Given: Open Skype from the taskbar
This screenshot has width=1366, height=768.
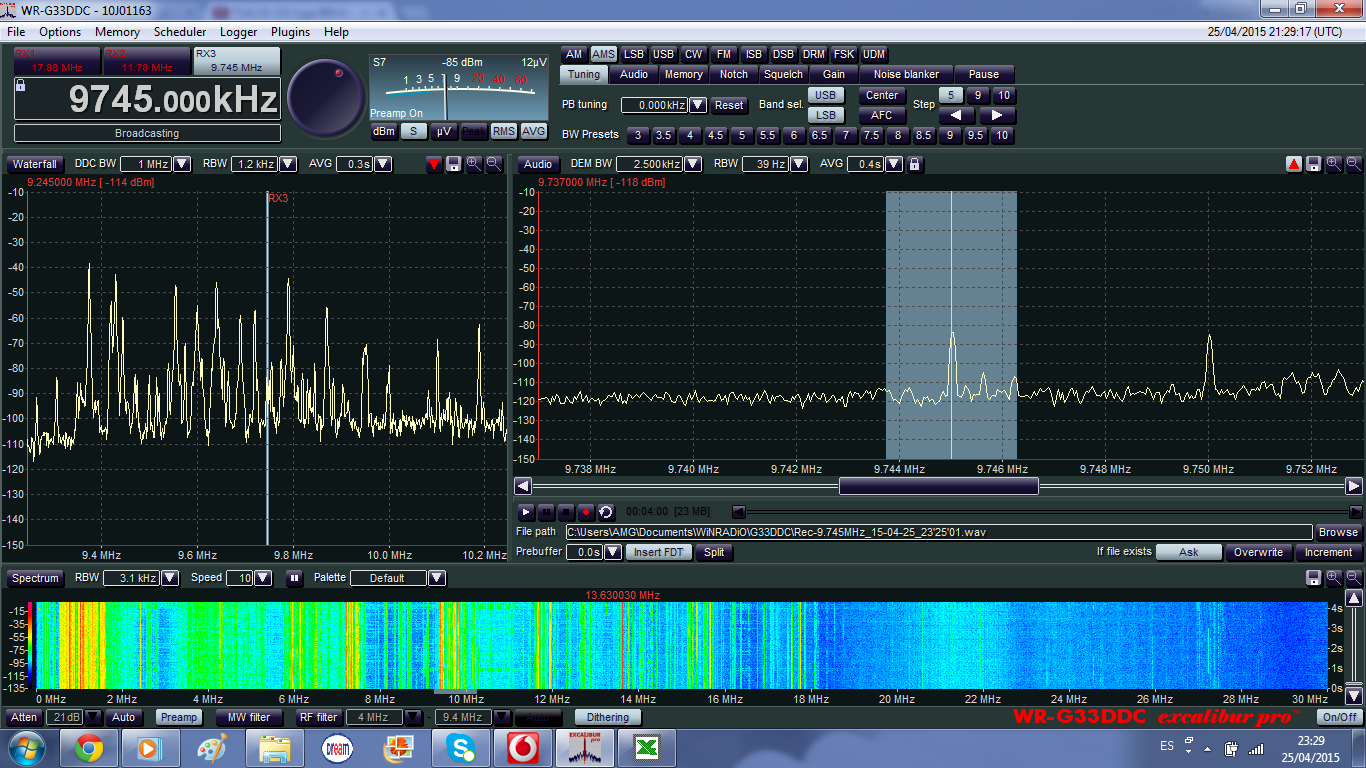Looking at the screenshot, I should coord(461,747).
